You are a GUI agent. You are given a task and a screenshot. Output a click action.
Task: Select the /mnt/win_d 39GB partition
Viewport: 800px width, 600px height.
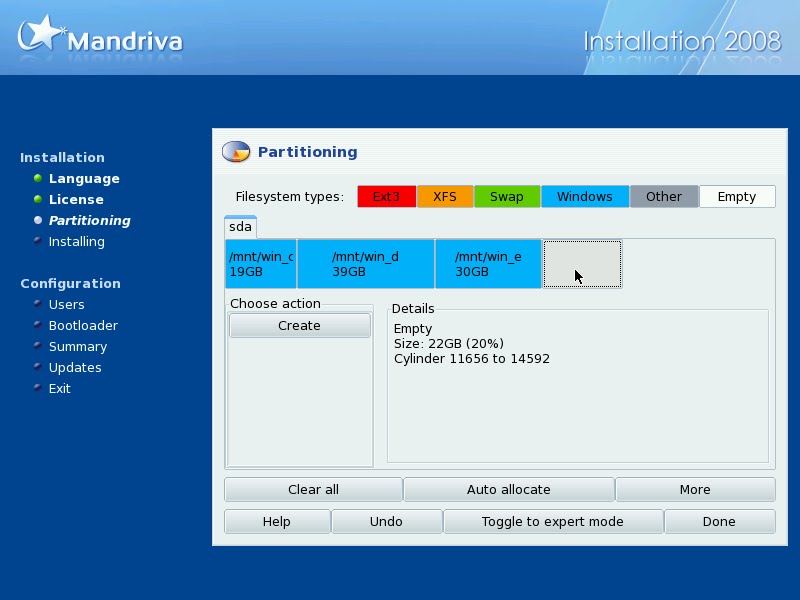(366, 264)
